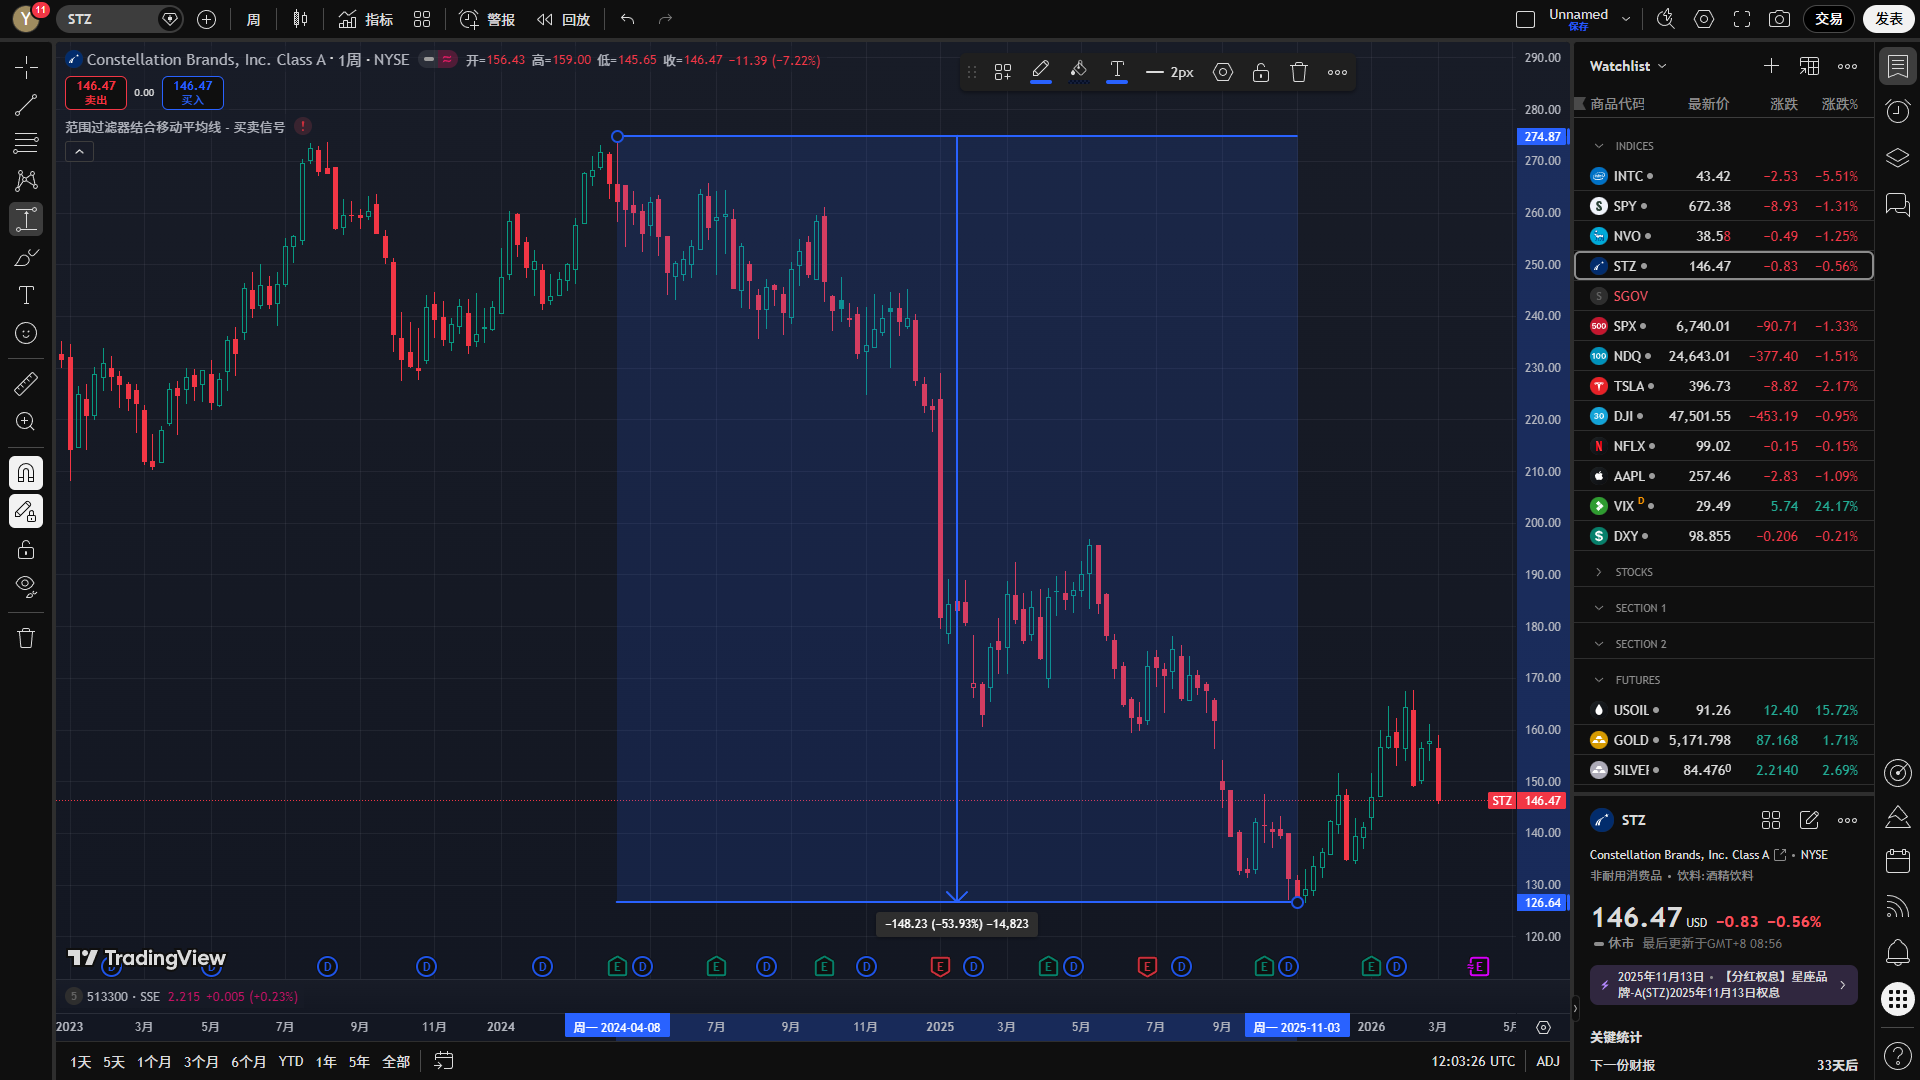Click the 交易 trade button
The image size is (1920, 1080).
(x=1829, y=19)
